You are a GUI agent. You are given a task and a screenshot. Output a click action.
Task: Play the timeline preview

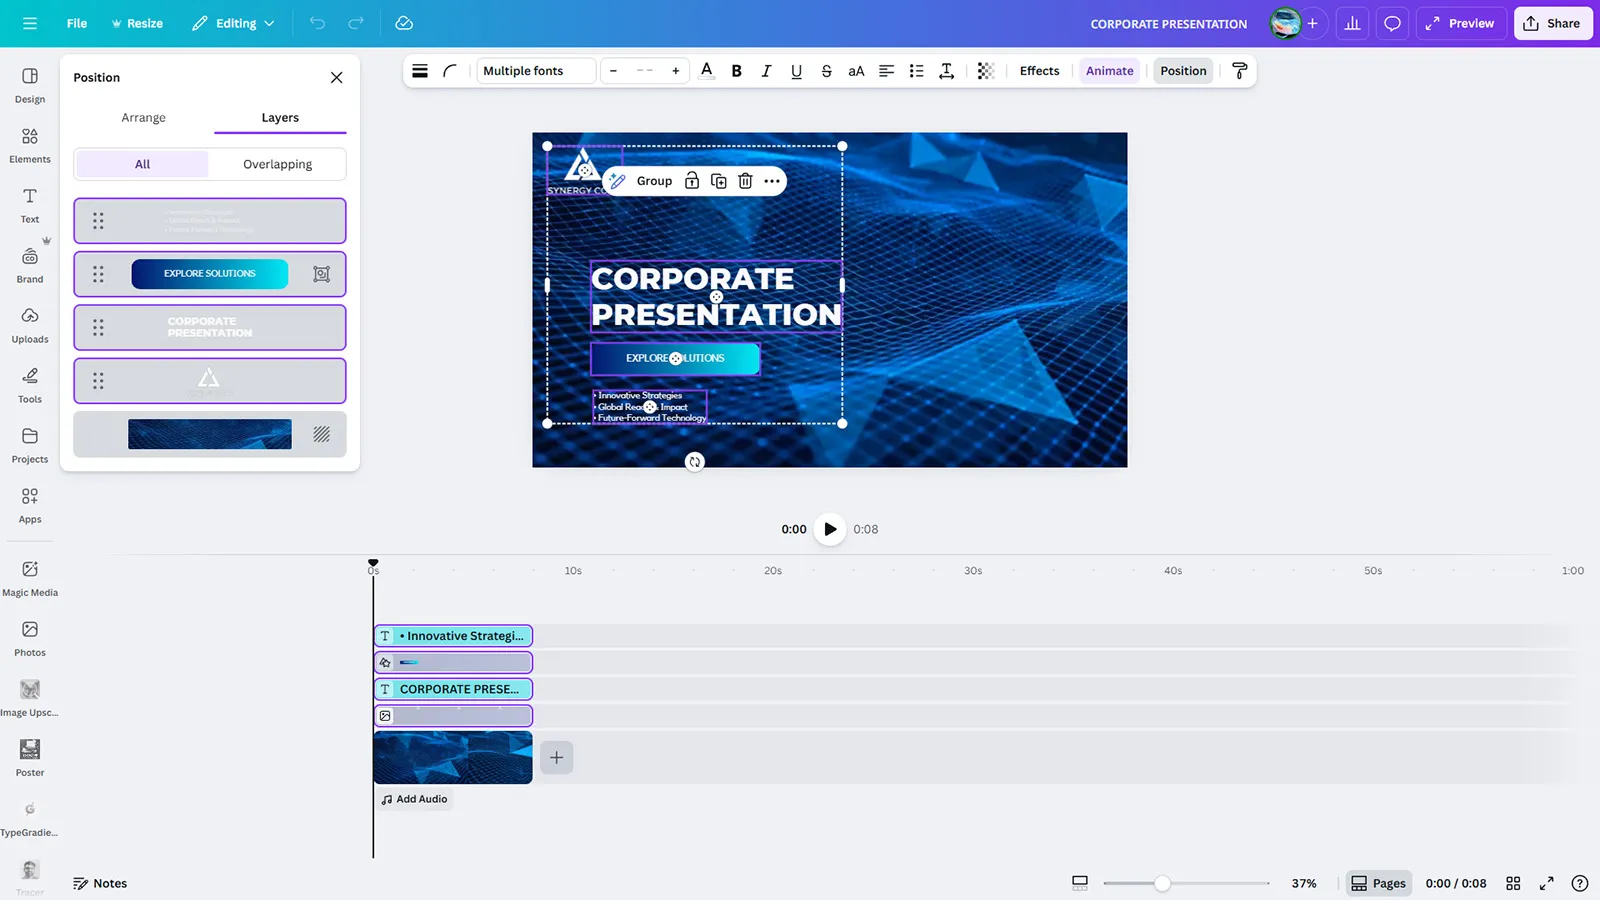point(830,529)
